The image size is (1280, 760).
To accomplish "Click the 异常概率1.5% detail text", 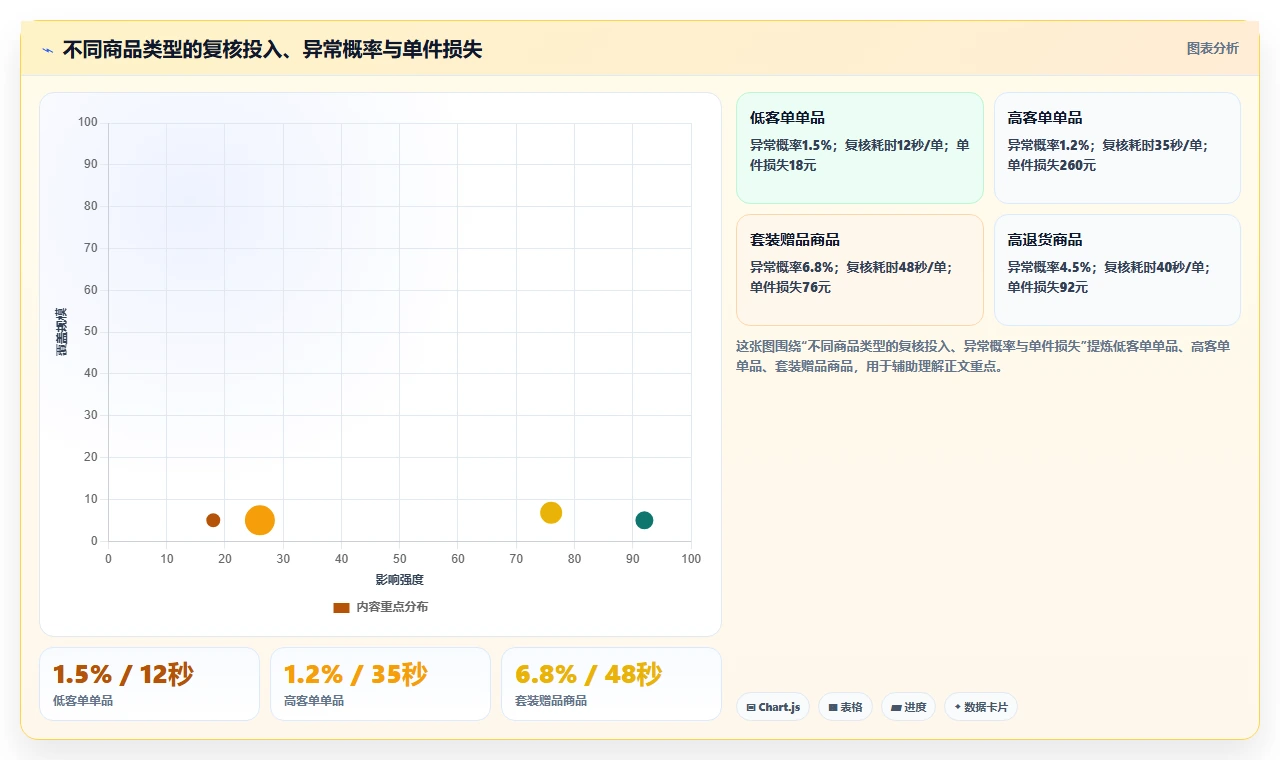I will 793,145.
